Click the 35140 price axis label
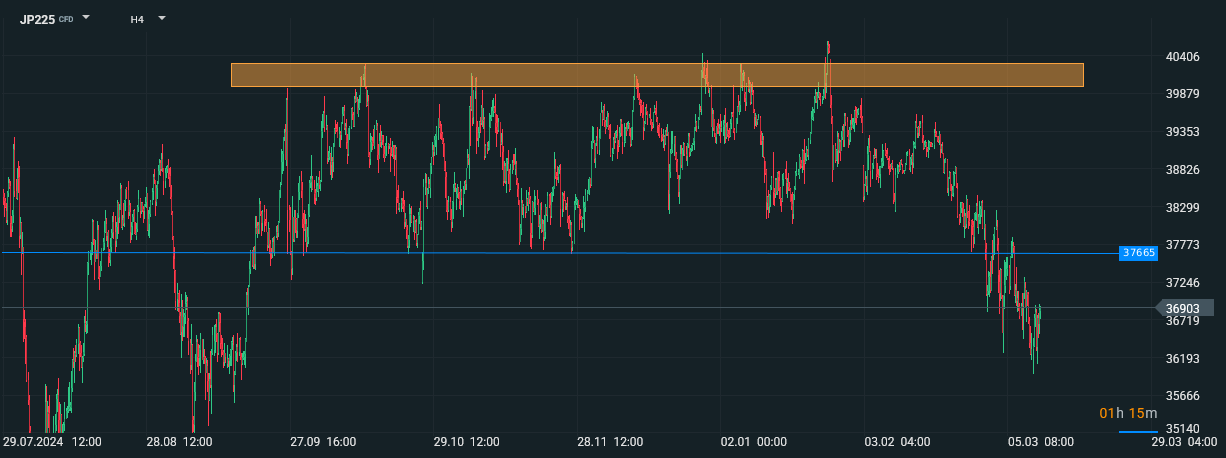Screen dimensions: 1226x458 1183,428
